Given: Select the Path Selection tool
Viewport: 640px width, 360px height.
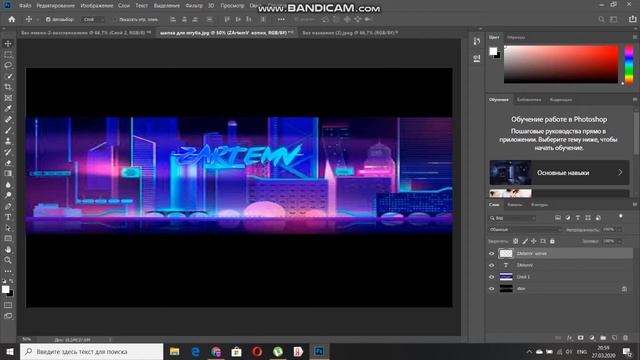Looking at the screenshot, I should coord(8,228).
